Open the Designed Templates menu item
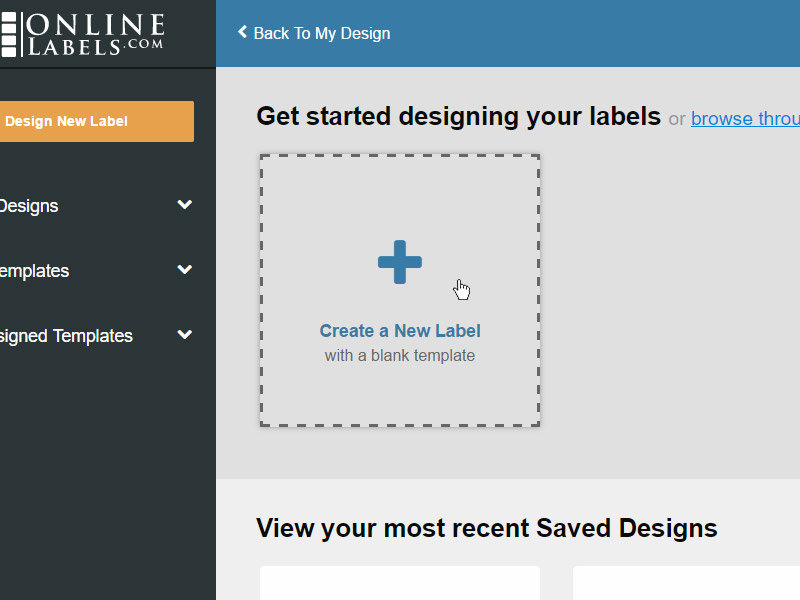800x600 pixels. pyautogui.click(x=66, y=336)
